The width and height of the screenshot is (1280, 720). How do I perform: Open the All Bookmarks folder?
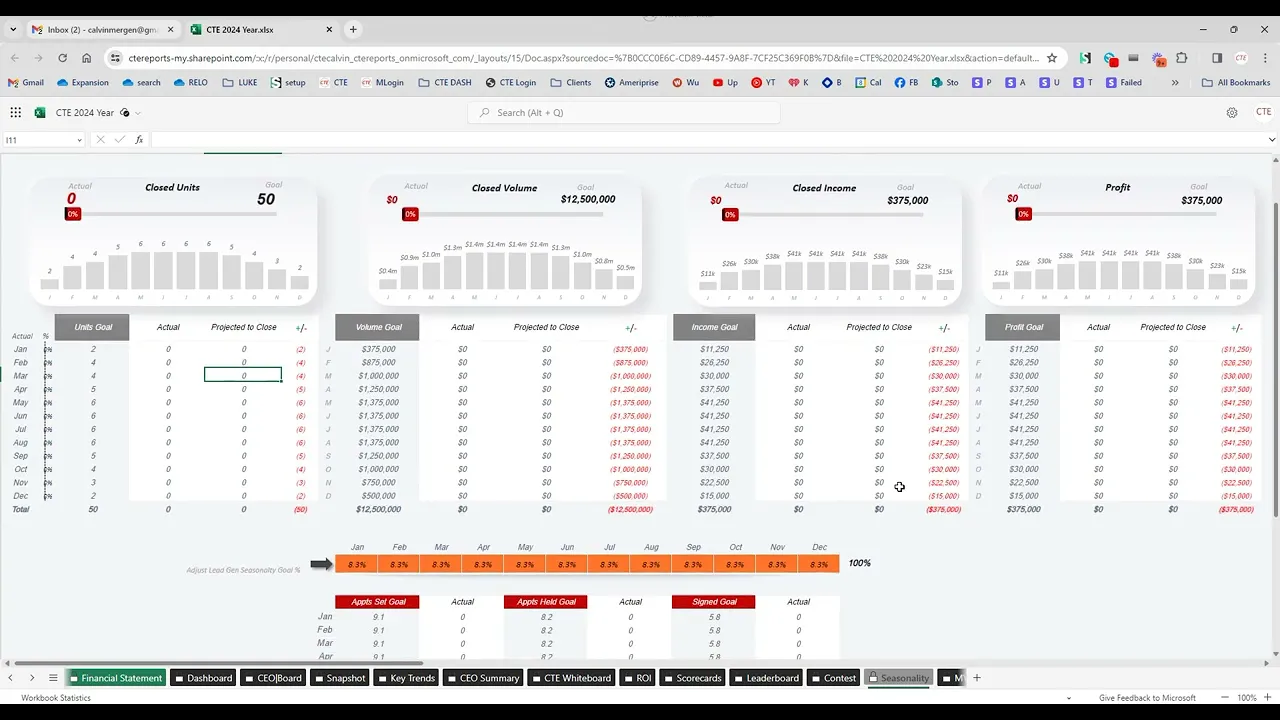point(1236,83)
